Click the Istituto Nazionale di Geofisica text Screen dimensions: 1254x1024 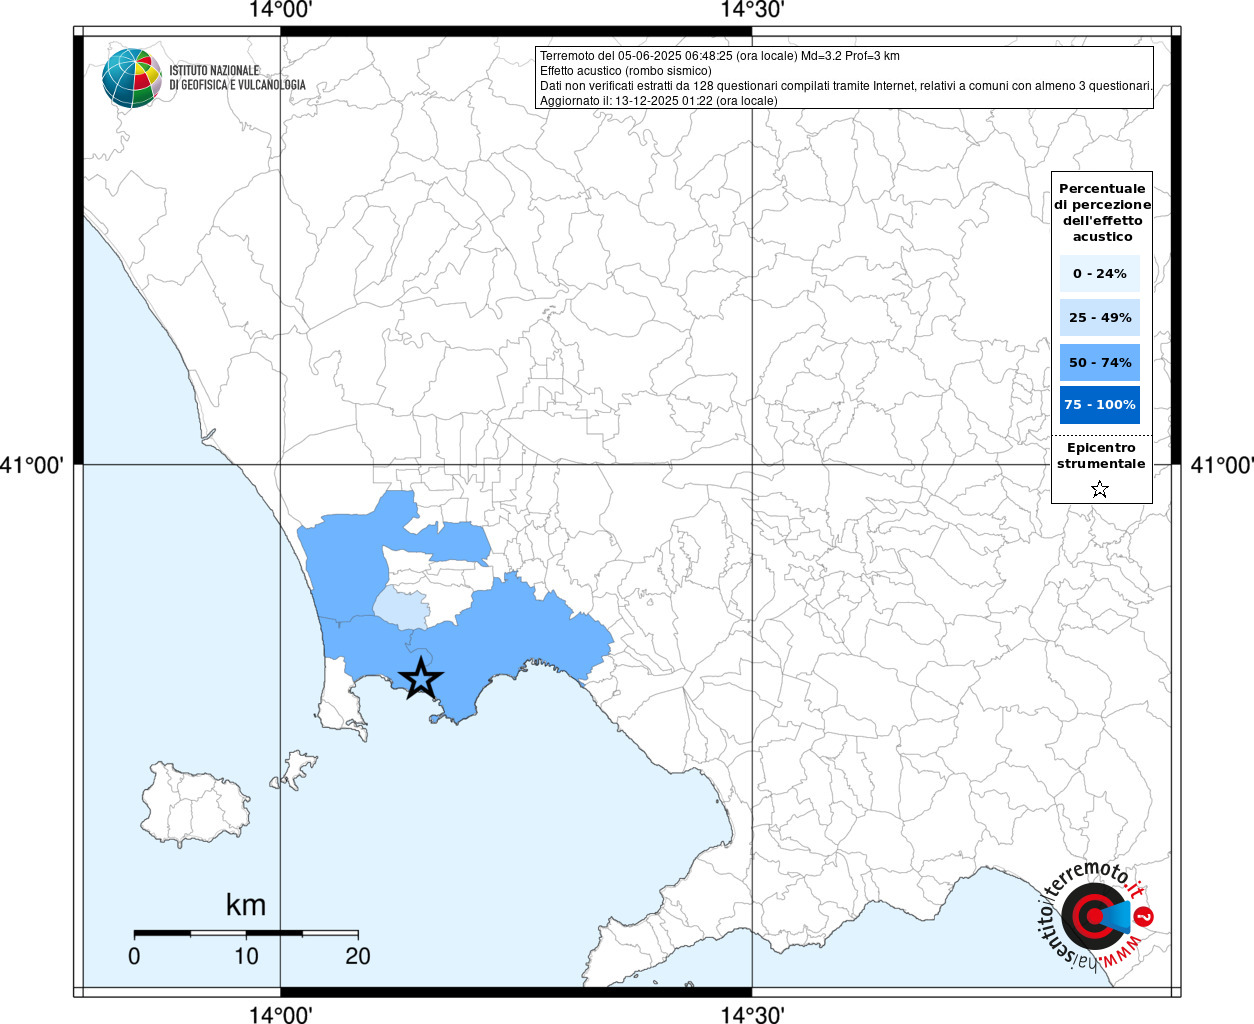tap(237, 78)
